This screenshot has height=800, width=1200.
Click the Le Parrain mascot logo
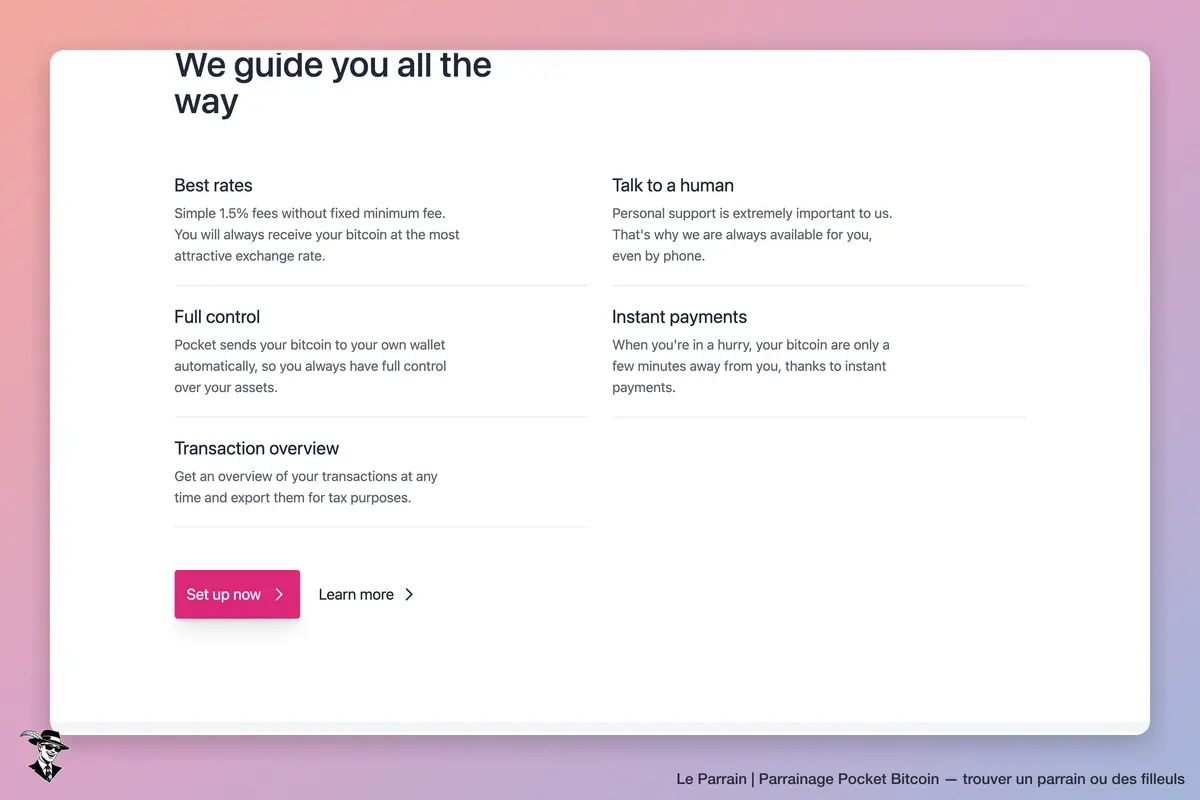(x=44, y=755)
